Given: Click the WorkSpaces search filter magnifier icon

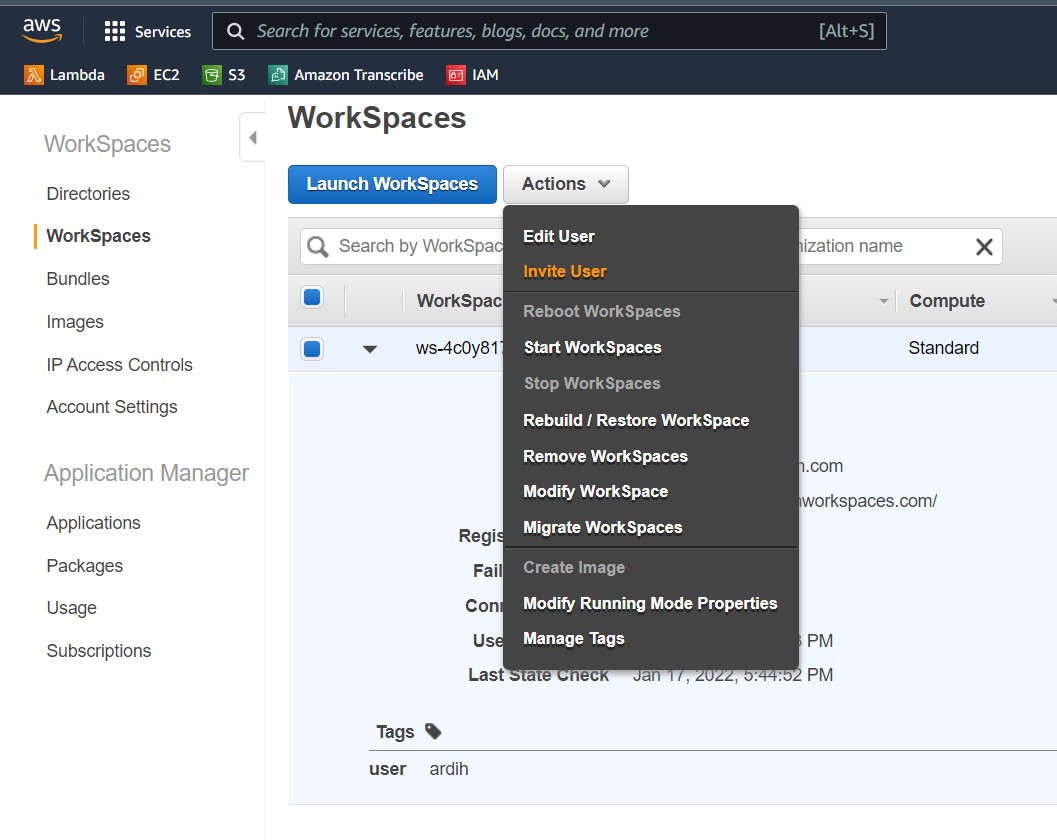Looking at the screenshot, I should pyautogui.click(x=318, y=247).
